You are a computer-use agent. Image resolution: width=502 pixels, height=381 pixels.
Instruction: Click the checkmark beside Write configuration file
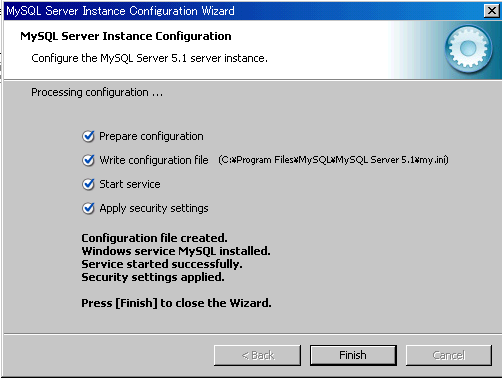point(88,160)
